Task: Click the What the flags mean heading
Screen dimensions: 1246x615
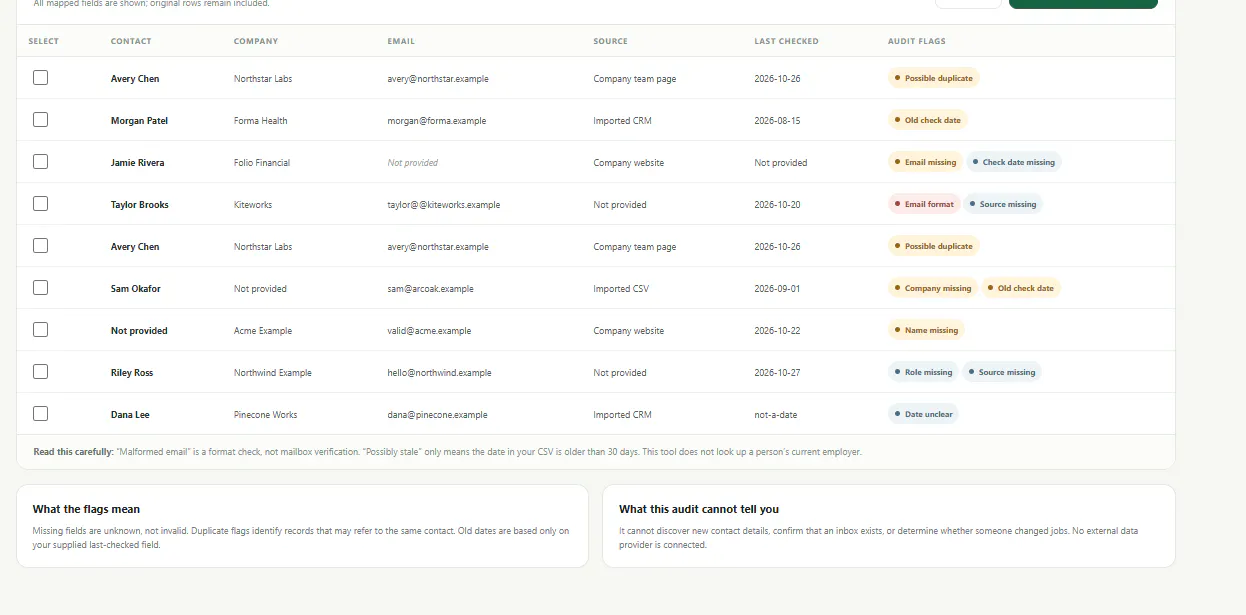Action: 86,509
